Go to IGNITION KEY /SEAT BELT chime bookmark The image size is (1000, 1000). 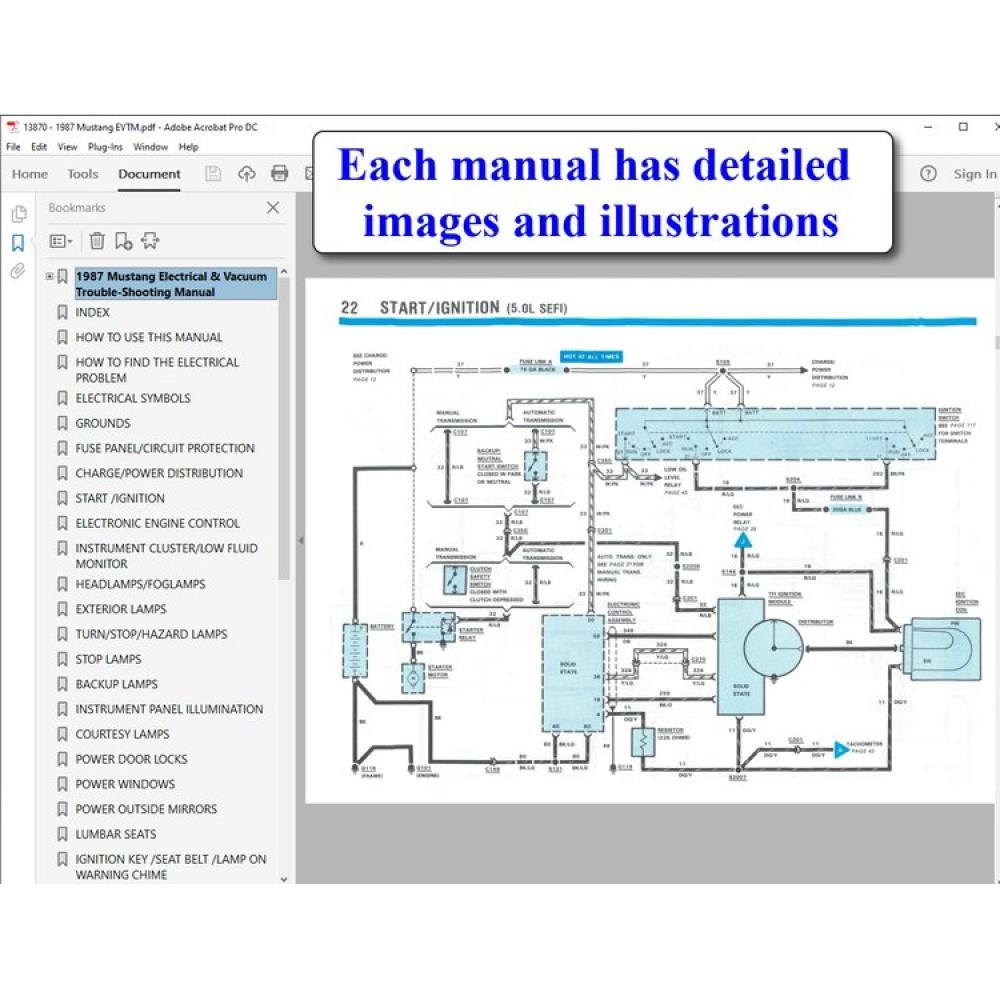tap(171, 867)
